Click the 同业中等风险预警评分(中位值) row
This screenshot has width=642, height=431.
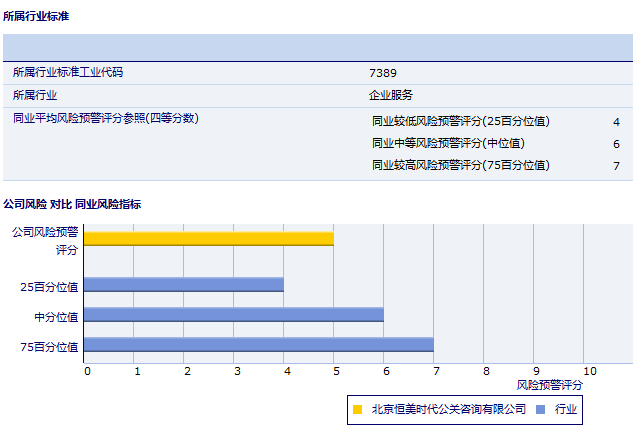point(447,143)
